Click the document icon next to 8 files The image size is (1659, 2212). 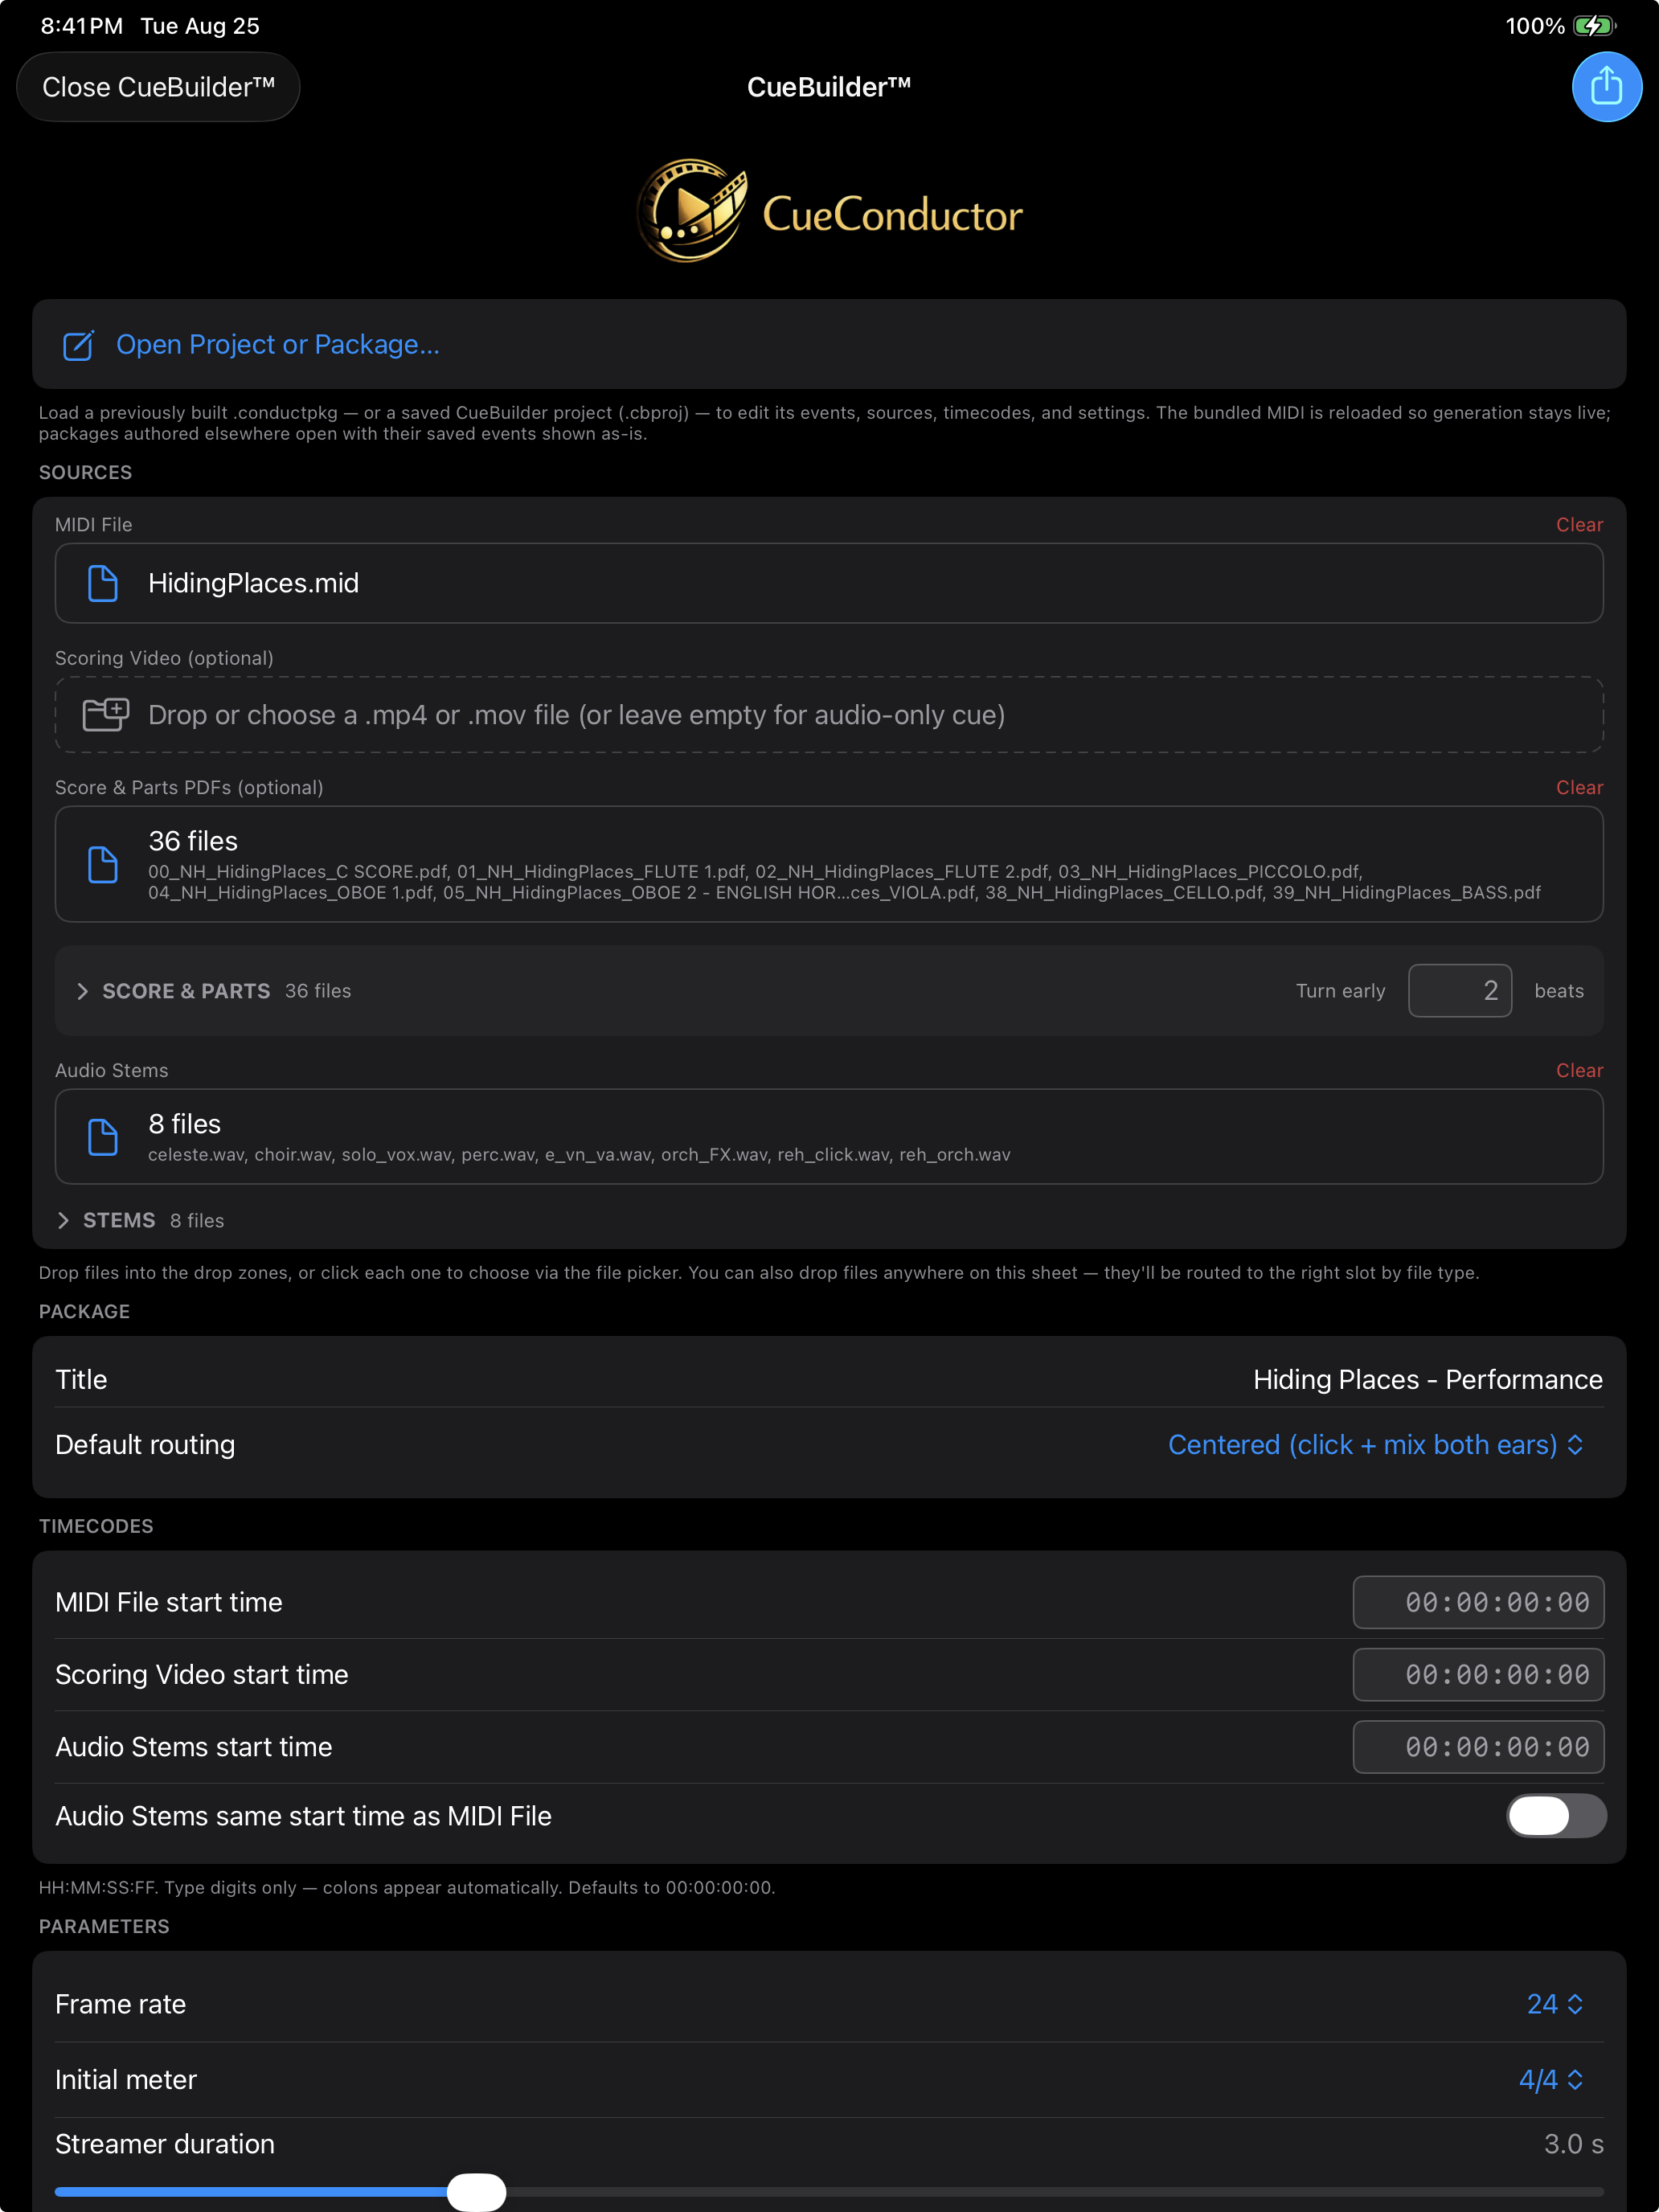103,1137
